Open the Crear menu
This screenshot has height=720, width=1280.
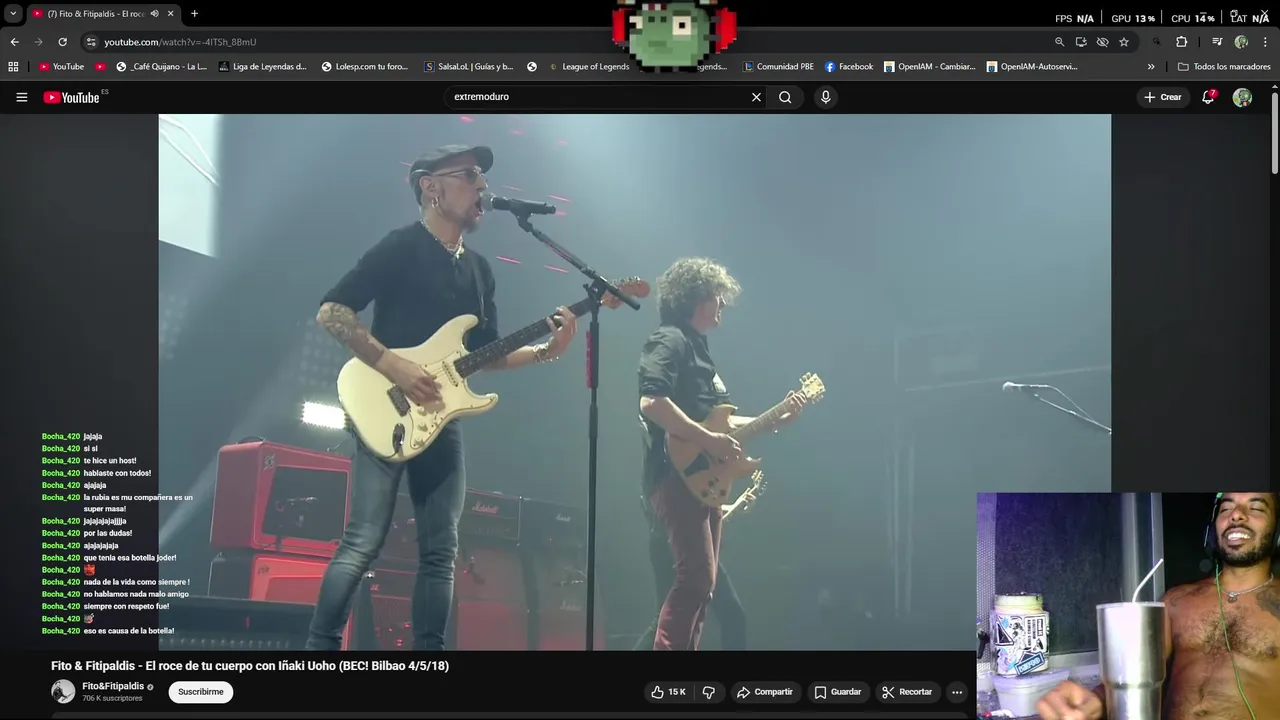[x=1163, y=97]
